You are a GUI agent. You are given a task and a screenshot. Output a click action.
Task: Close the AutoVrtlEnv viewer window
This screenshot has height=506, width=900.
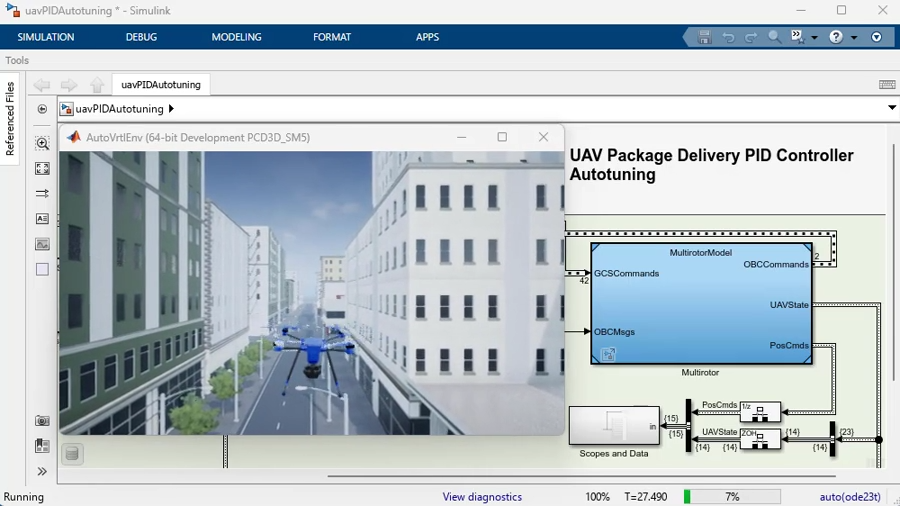[544, 137]
